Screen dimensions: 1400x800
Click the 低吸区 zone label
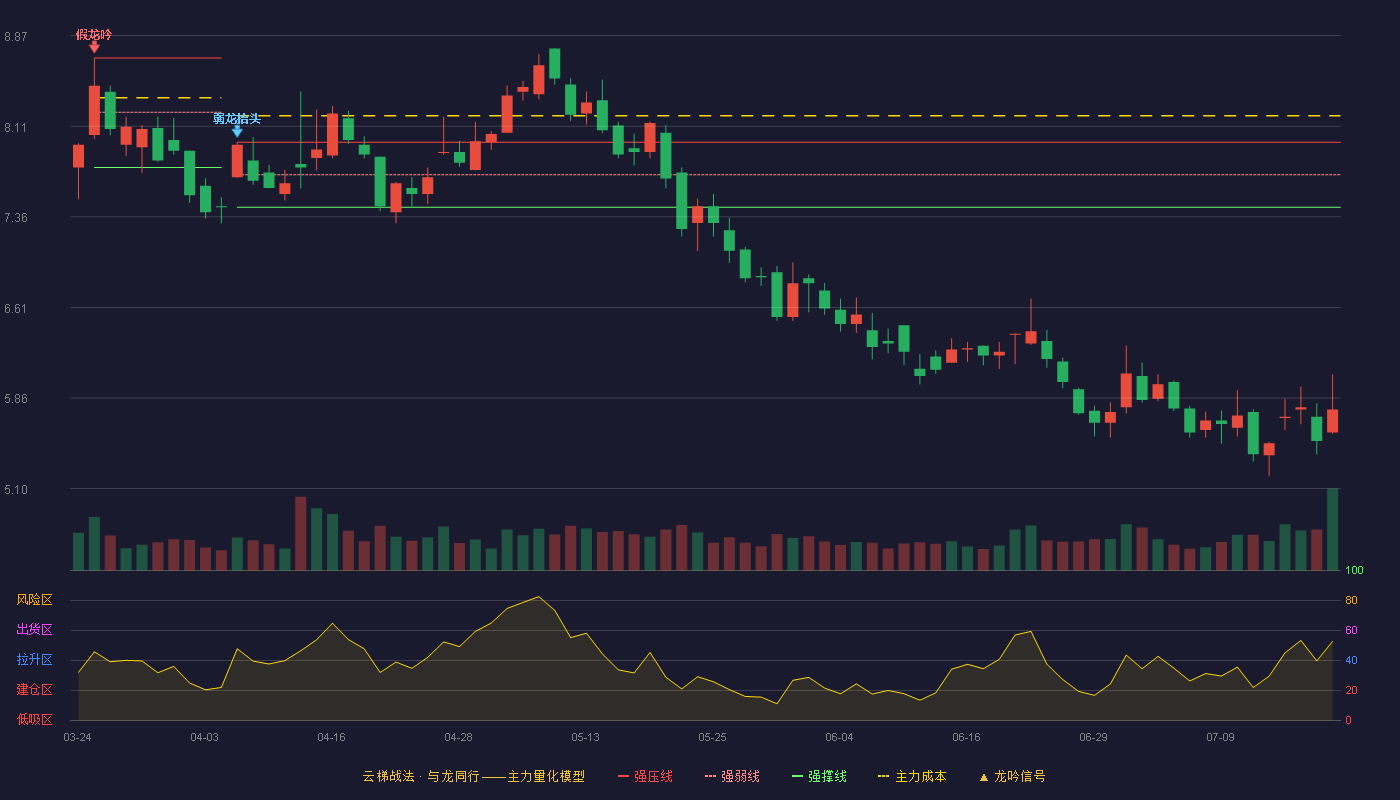pos(34,719)
